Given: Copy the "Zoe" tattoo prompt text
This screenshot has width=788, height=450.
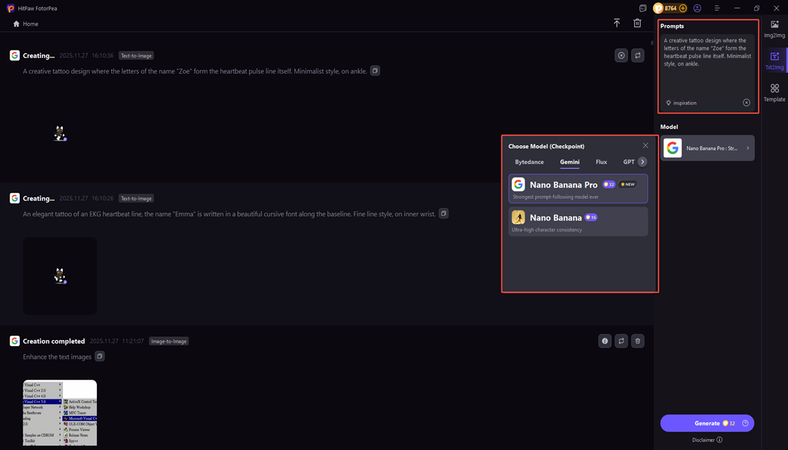Looking at the screenshot, I should pos(375,71).
